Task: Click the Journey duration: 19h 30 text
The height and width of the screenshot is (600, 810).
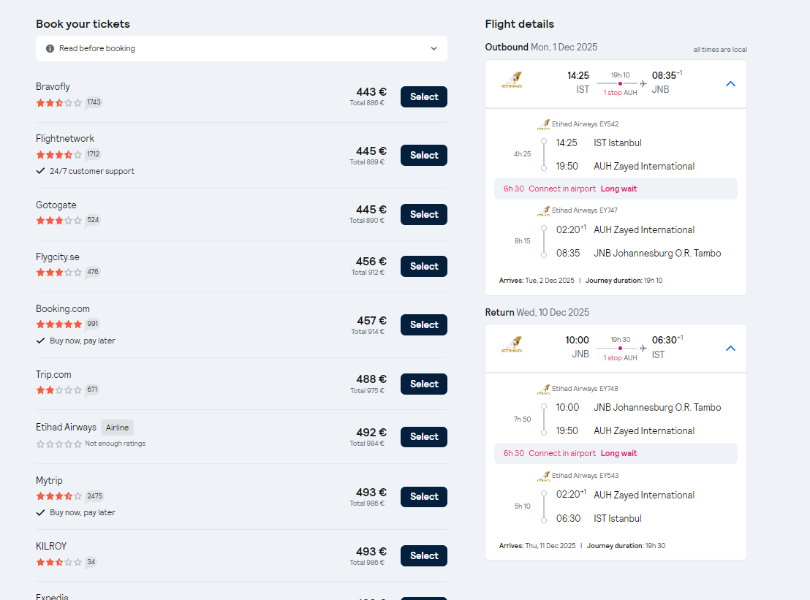Action: 626,546
